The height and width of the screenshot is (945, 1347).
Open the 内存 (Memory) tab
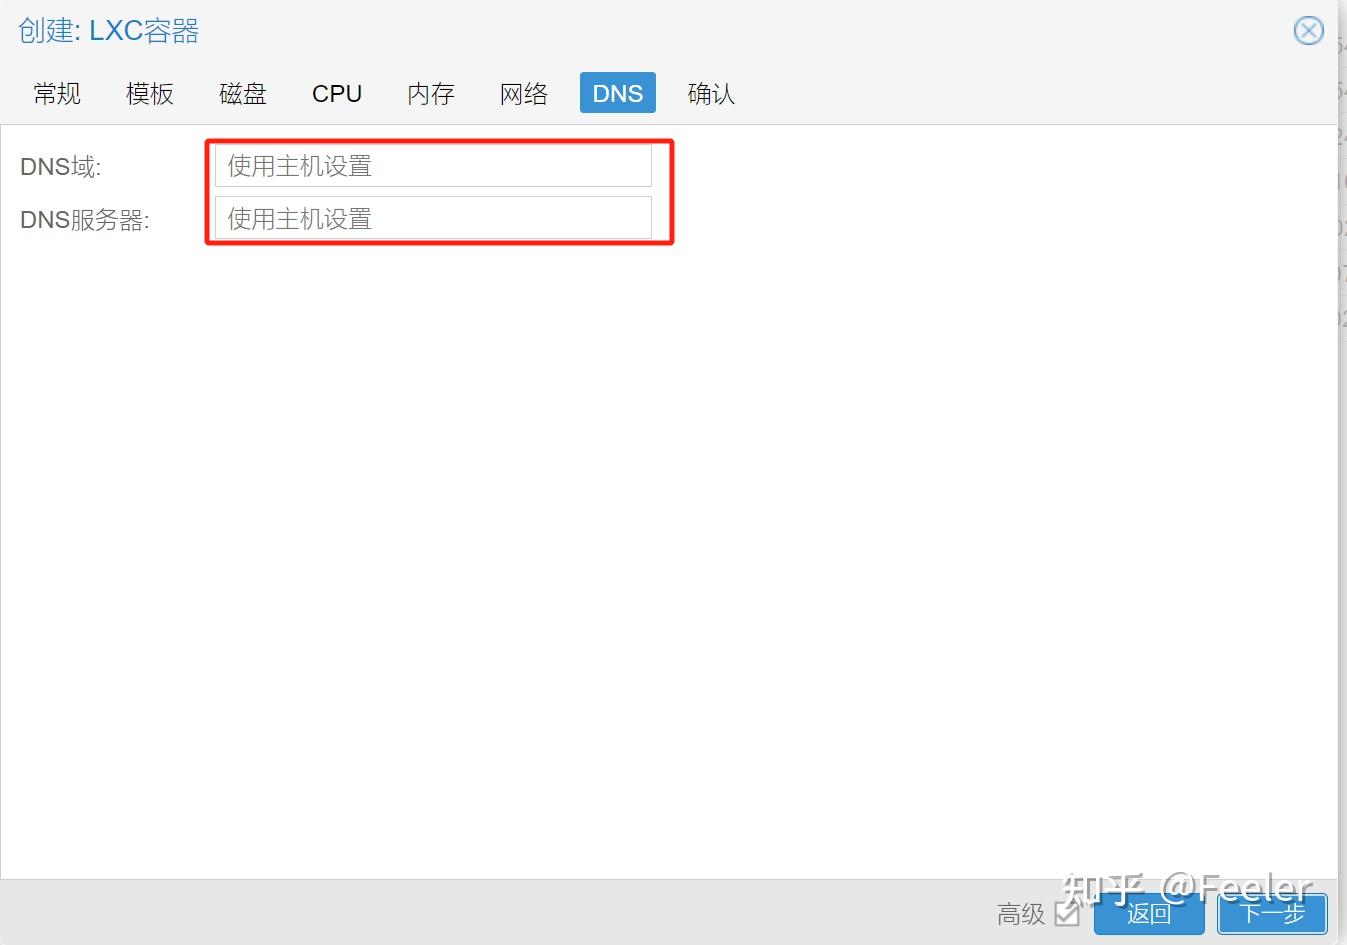(430, 93)
